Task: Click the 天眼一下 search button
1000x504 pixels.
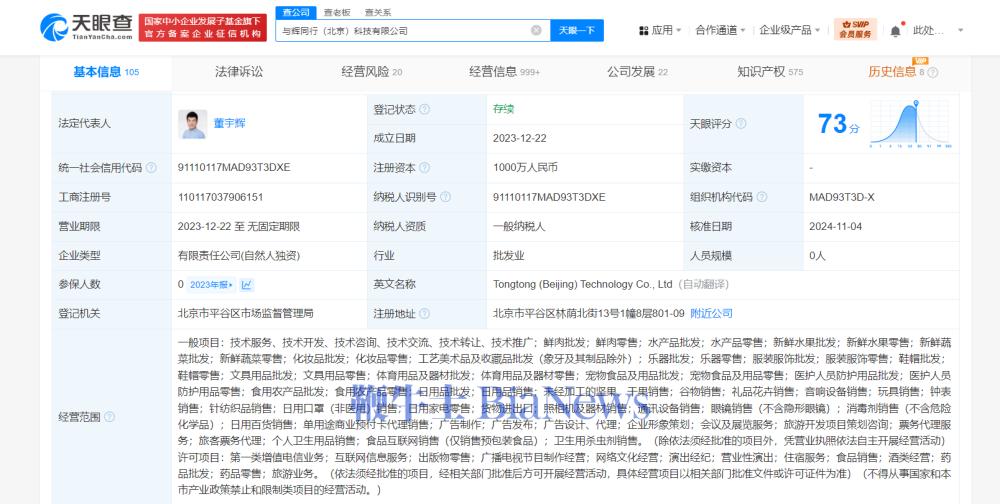Action: click(577, 30)
